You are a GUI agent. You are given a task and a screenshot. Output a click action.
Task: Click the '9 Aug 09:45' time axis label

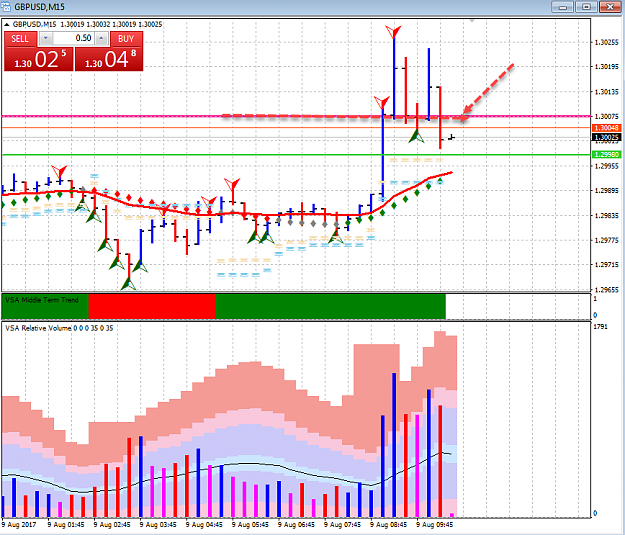point(434,525)
